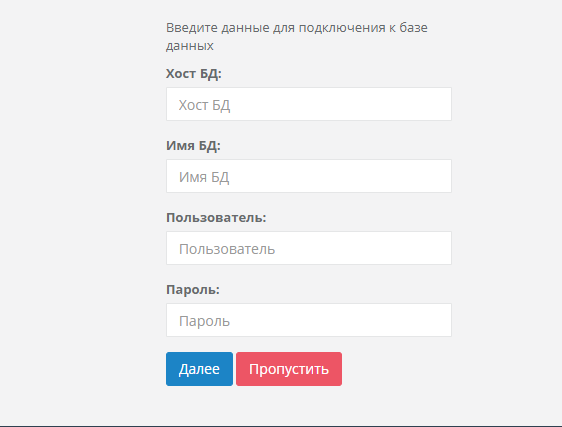Click the red Пропустить button
This screenshot has height=427, width=562.
(x=289, y=369)
